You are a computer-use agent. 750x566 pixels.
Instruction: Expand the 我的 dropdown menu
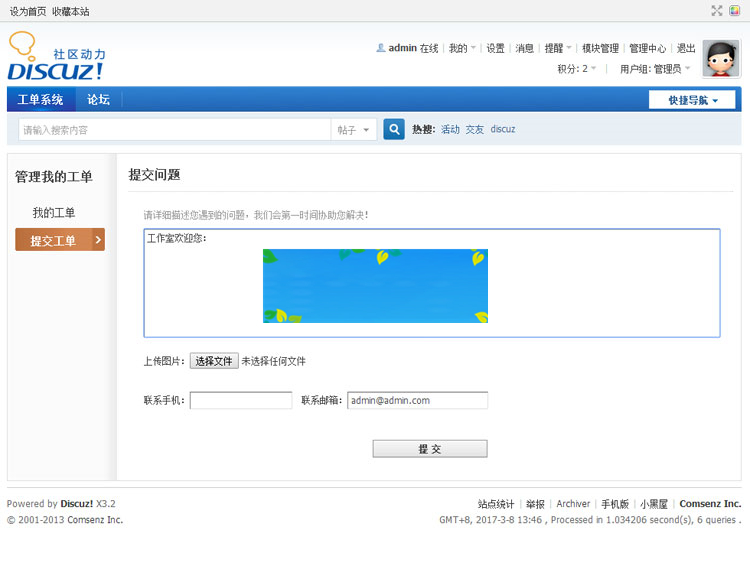[x=461, y=48]
